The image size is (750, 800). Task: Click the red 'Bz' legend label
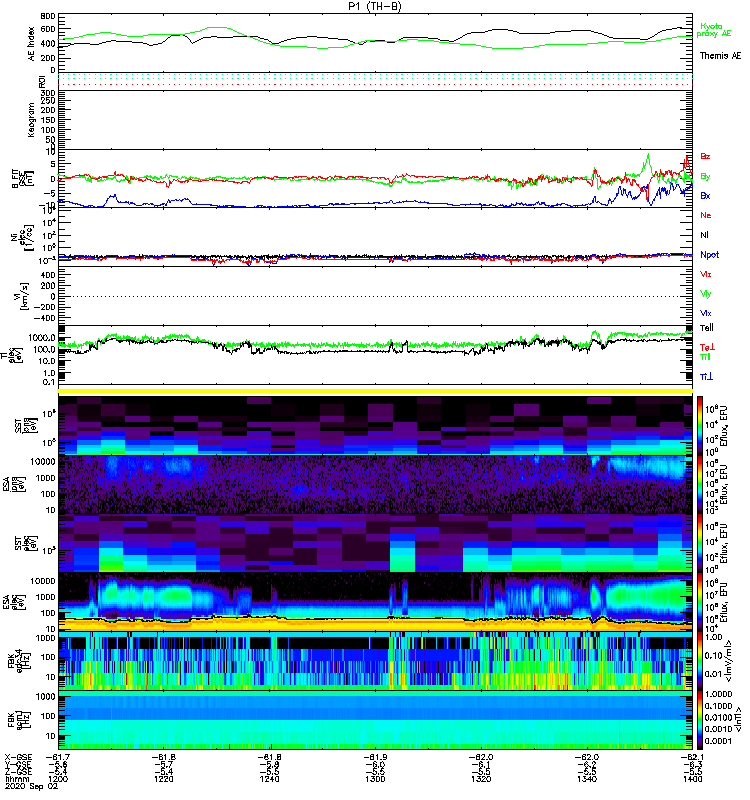705,157
